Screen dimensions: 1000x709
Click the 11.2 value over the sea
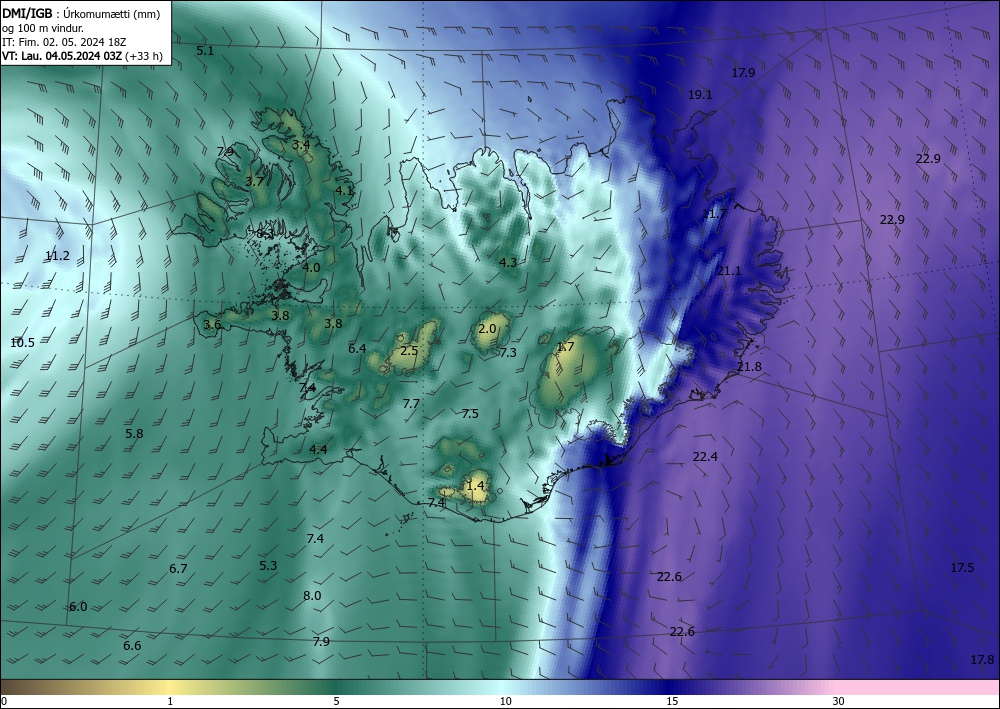(57, 256)
